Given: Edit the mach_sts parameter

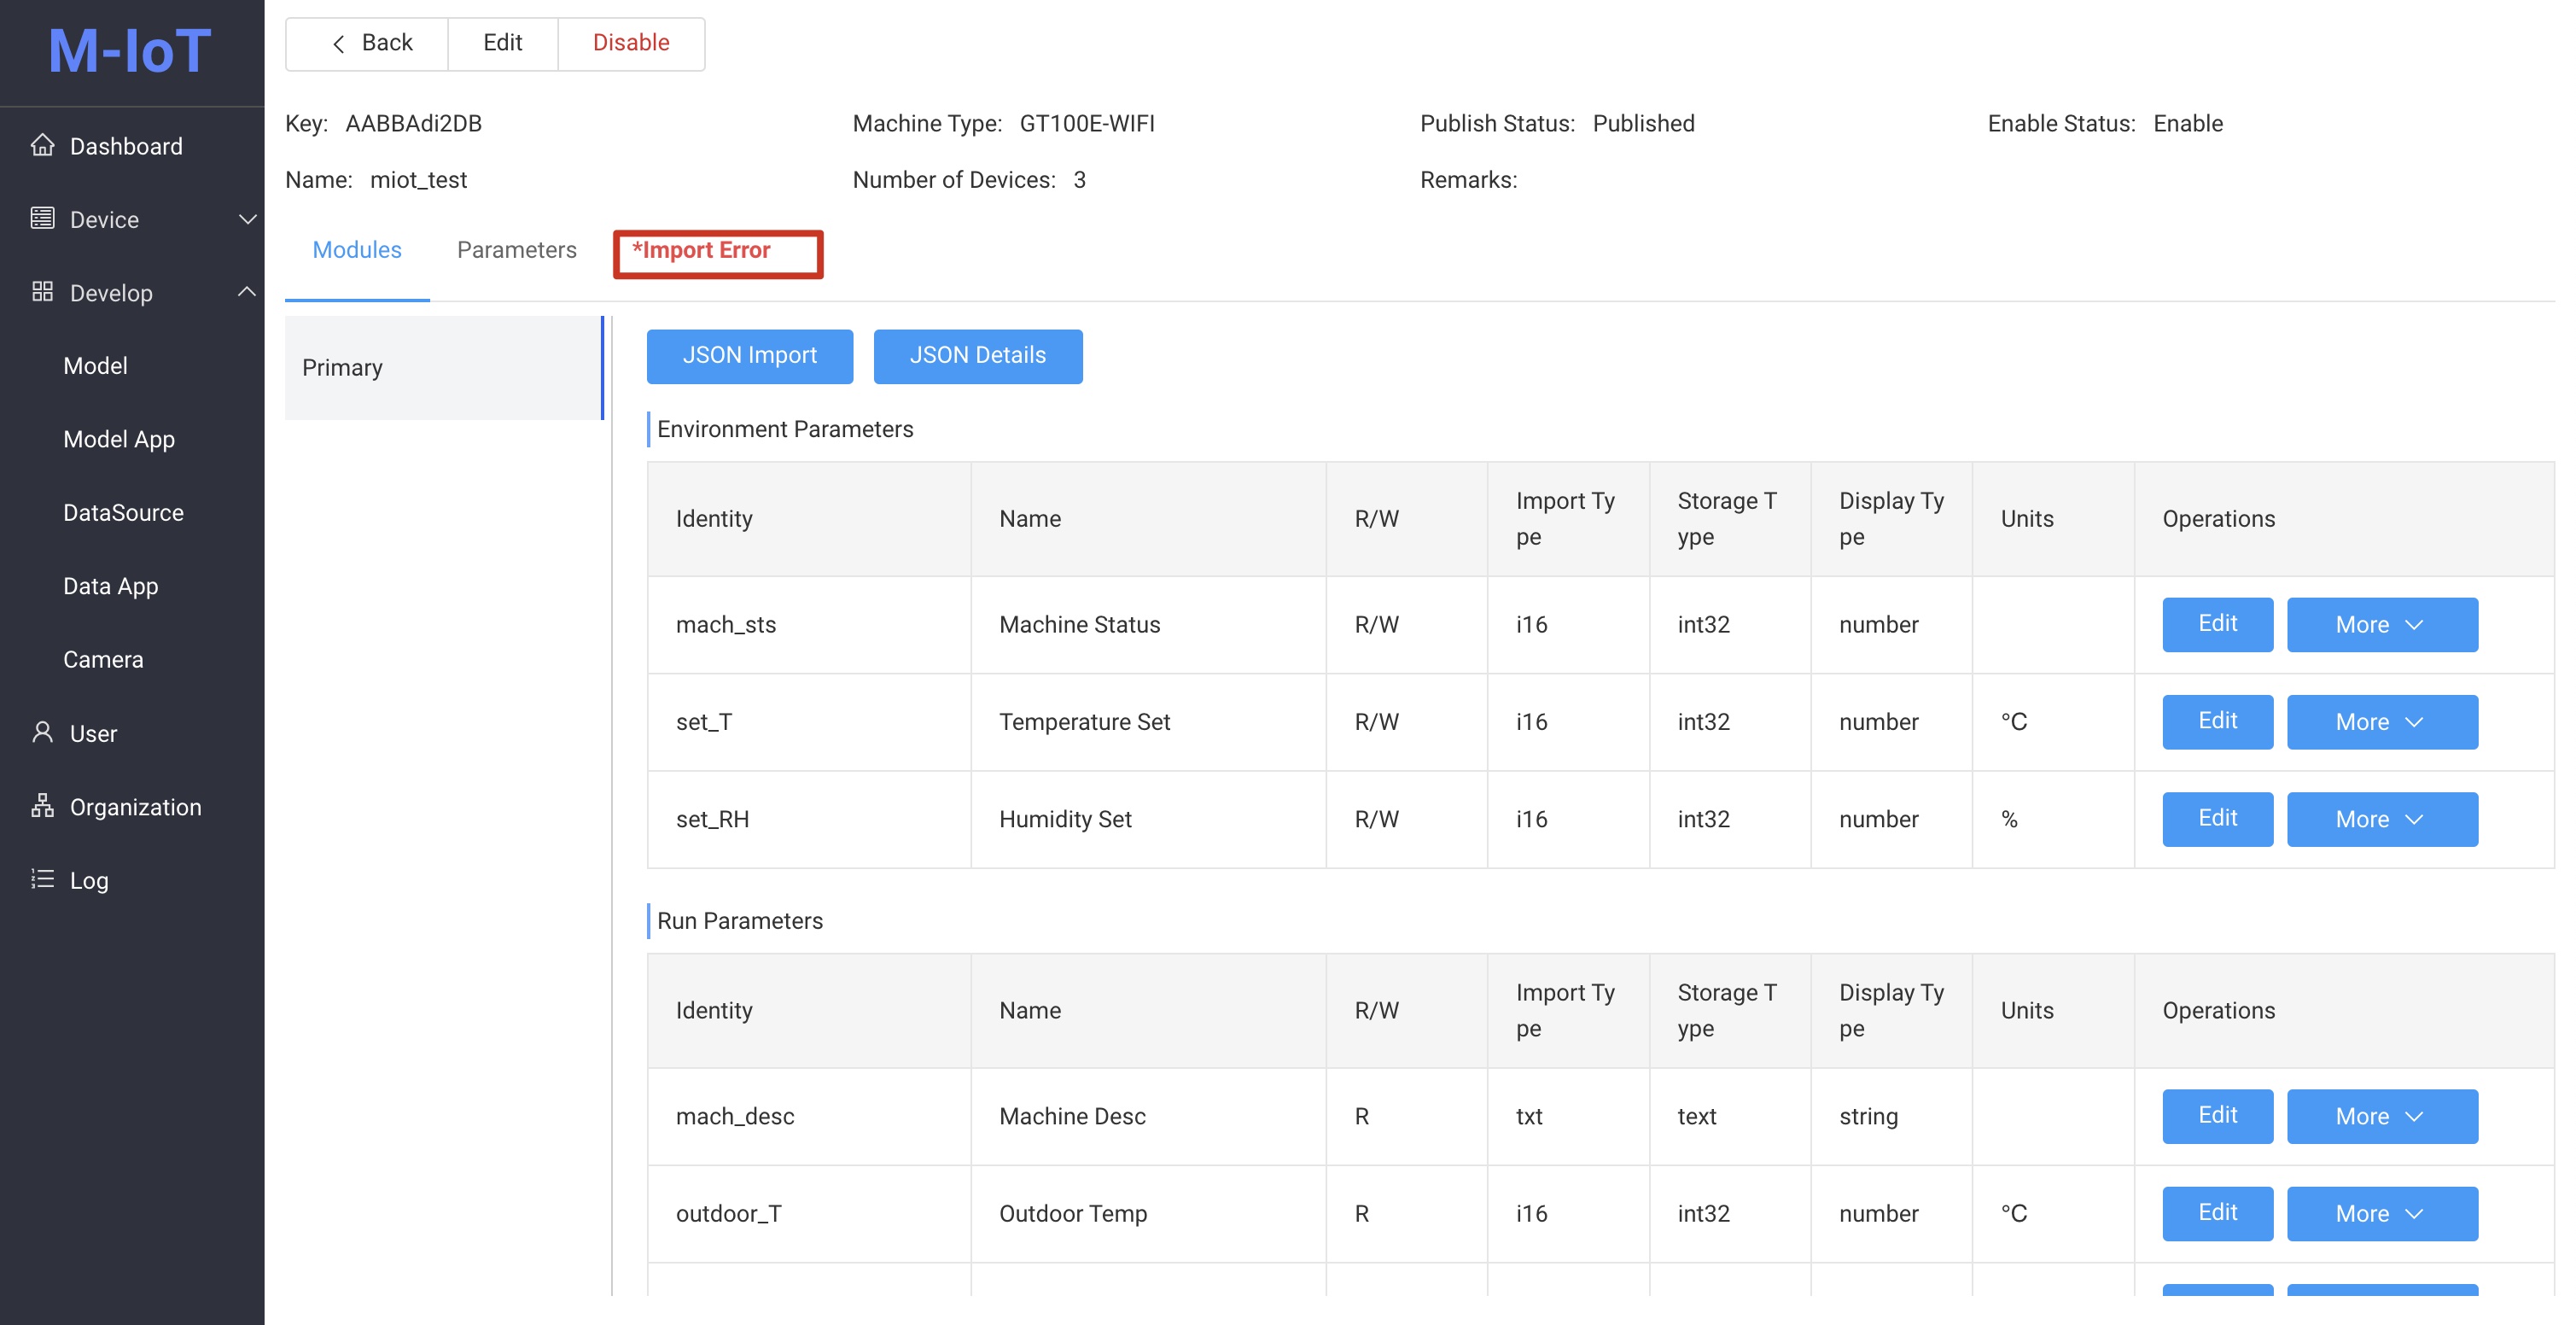Looking at the screenshot, I should [2217, 624].
